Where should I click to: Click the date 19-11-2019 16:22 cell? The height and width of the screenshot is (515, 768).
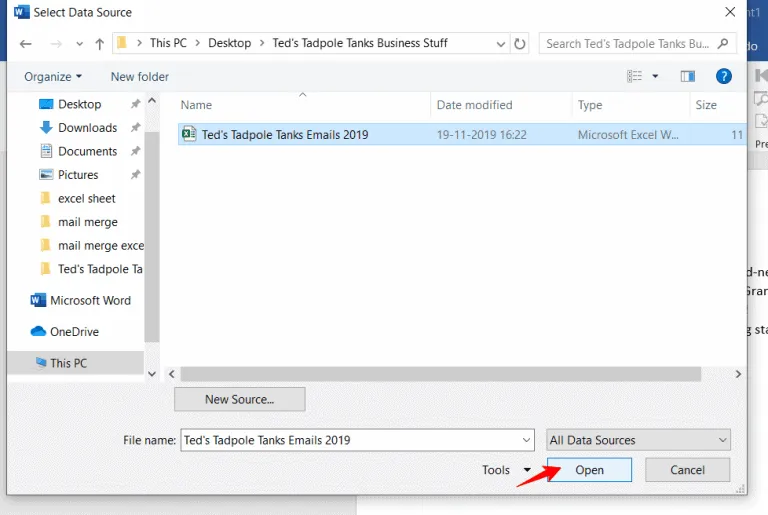(481, 135)
